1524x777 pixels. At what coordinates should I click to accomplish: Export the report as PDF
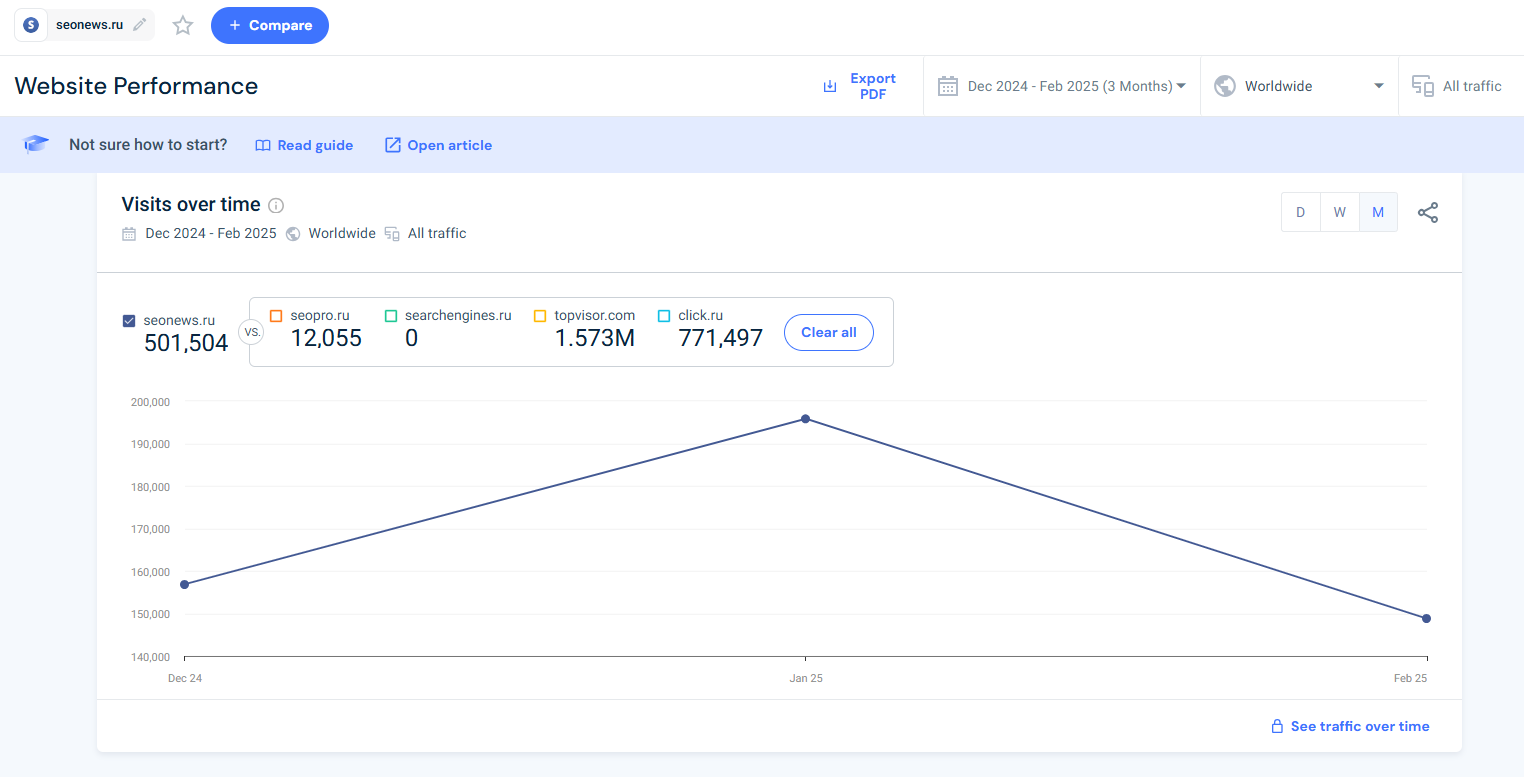coord(859,86)
